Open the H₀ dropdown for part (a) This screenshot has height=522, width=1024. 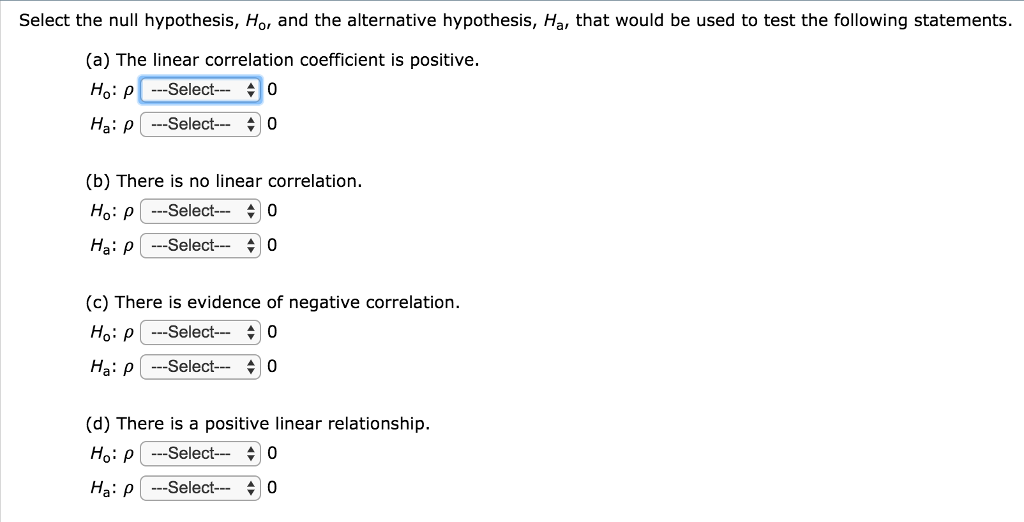(200, 90)
